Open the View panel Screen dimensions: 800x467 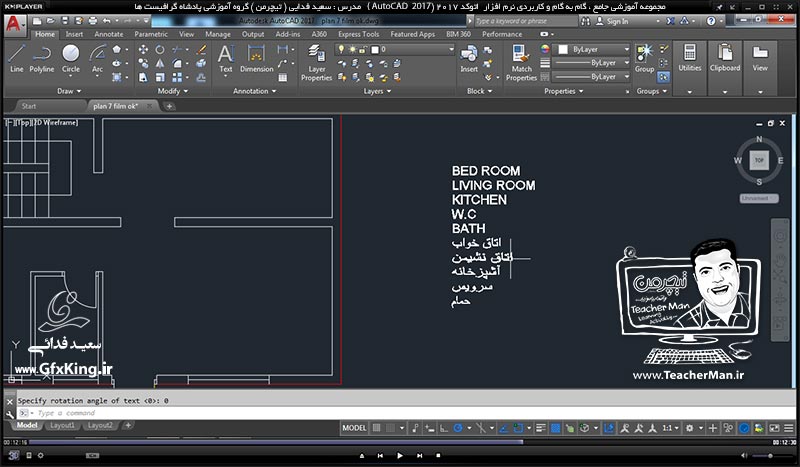(x=760, y=57)
